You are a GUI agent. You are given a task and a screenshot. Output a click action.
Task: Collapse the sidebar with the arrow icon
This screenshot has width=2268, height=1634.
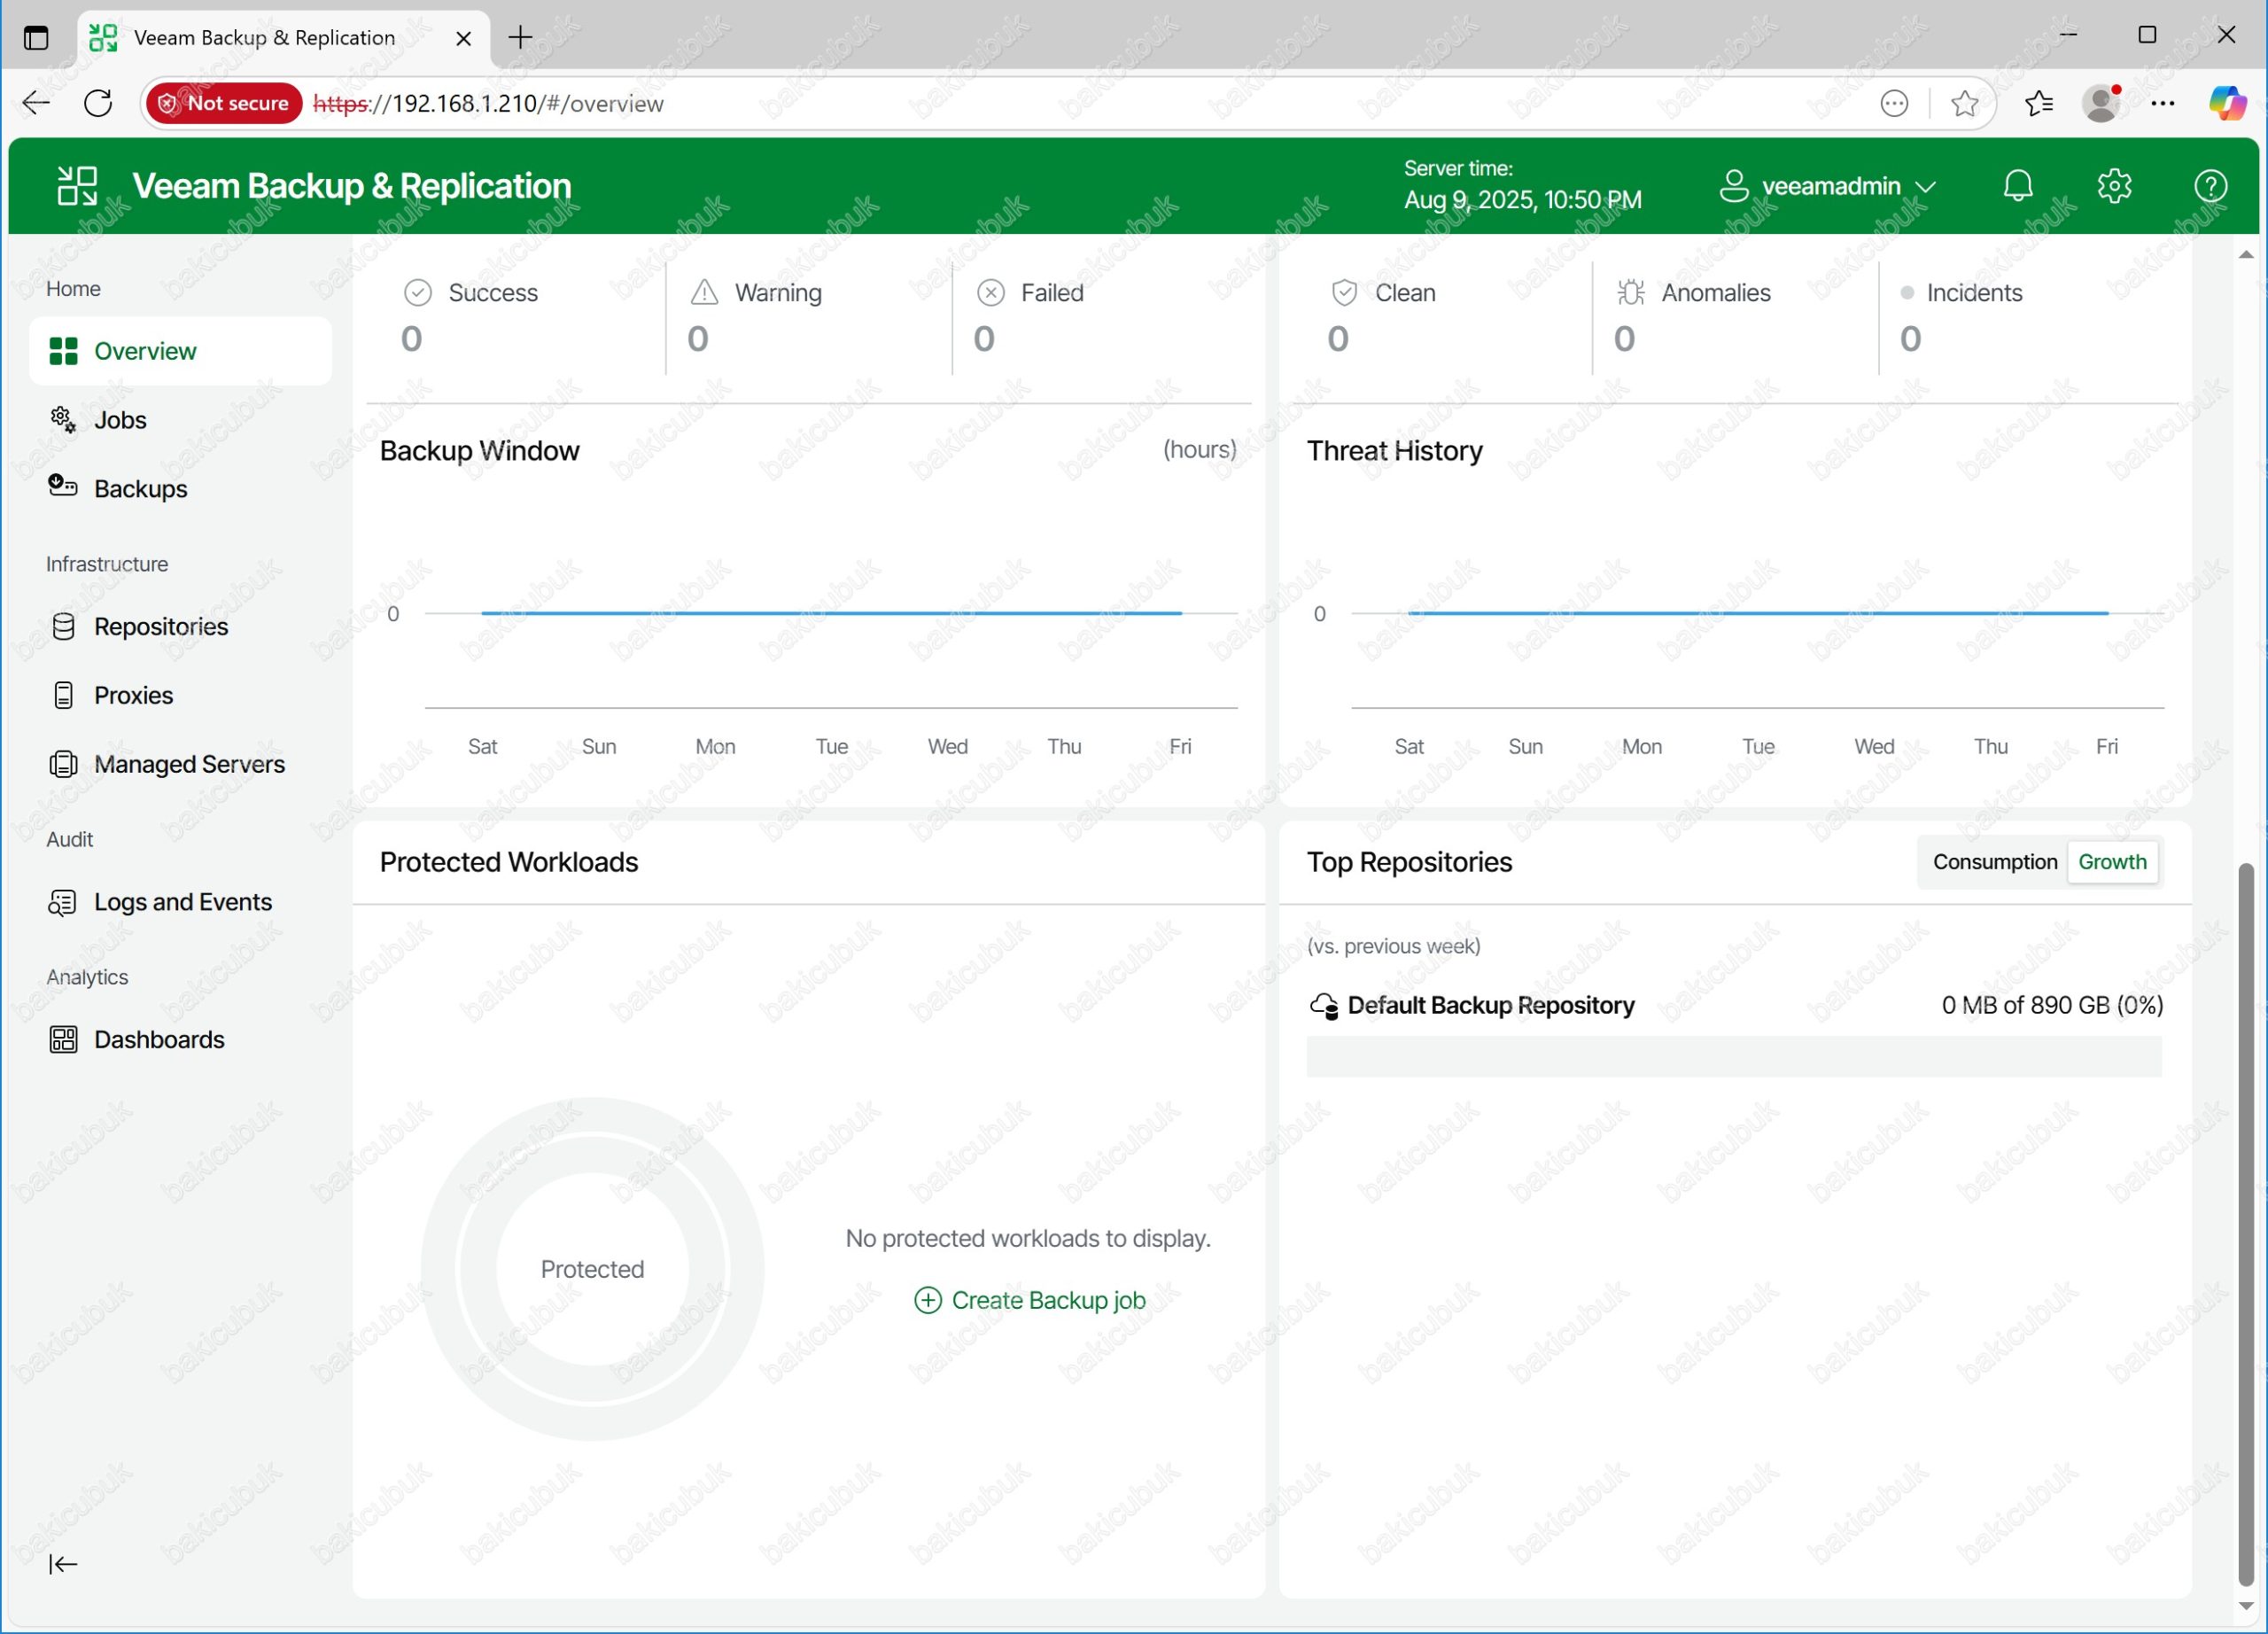(63, 1565)
